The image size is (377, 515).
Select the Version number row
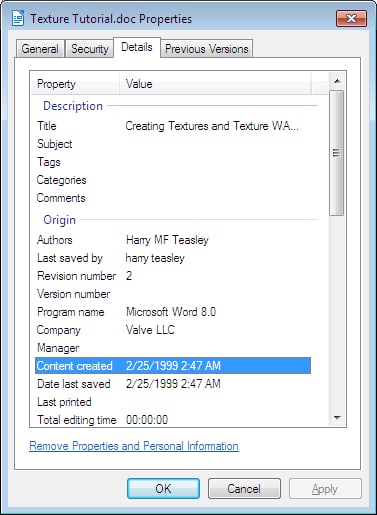(173, 294)
